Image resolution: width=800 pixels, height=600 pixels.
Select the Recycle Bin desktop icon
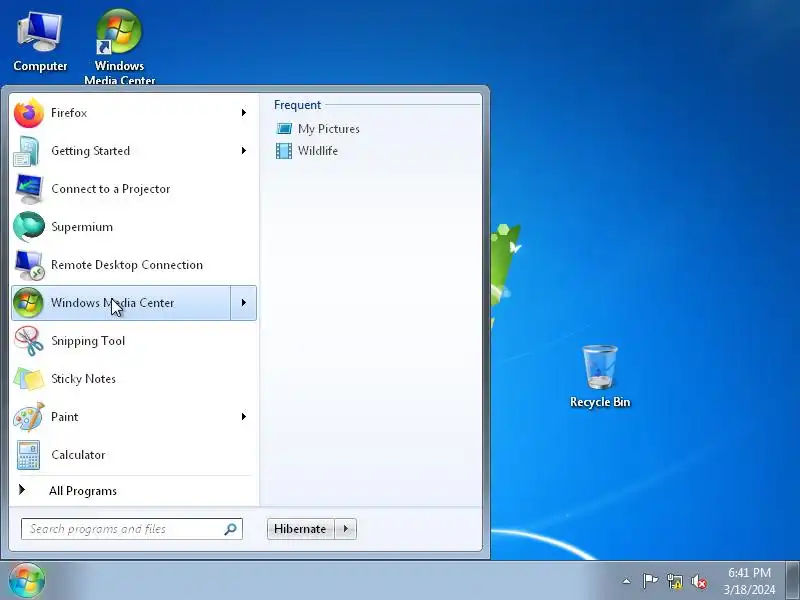(600, 377)
